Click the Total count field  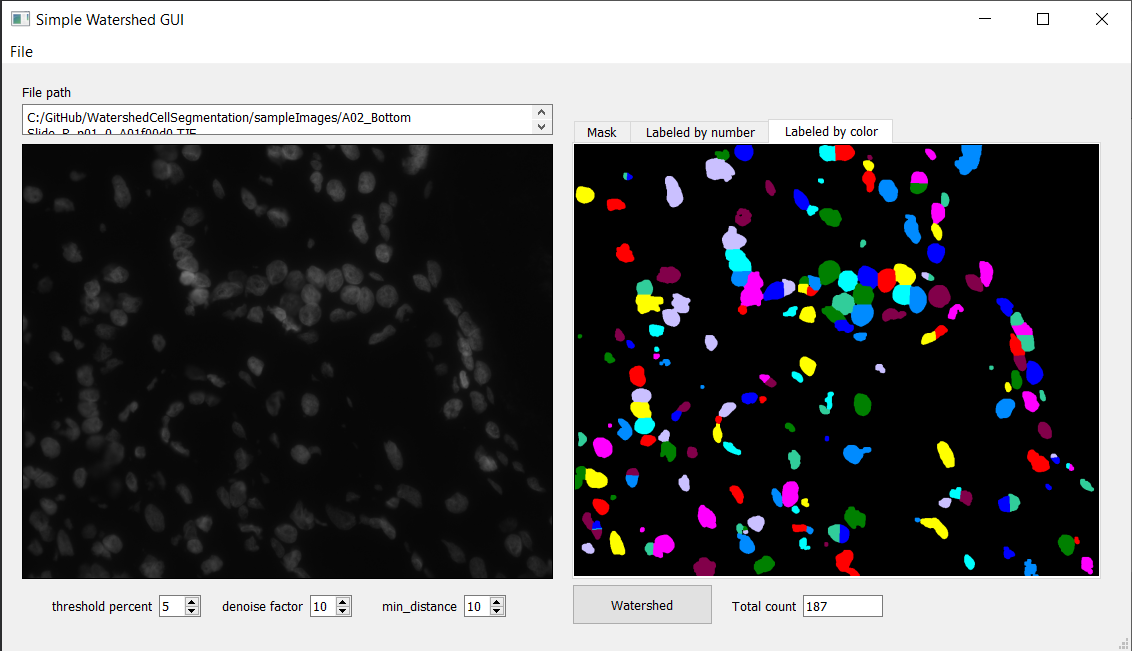[x=843, y=606]
